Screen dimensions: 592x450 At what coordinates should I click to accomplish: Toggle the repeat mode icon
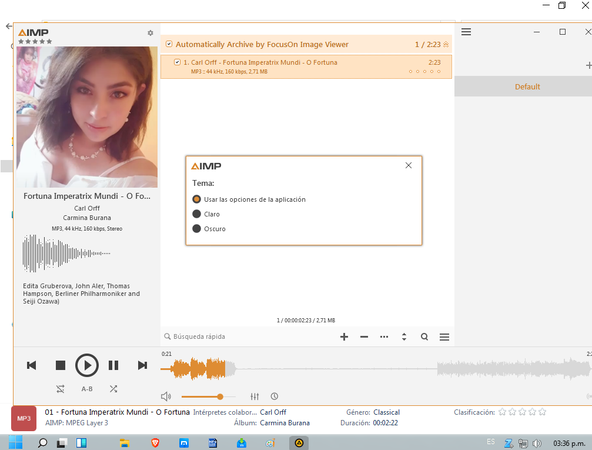coord(60,389)
